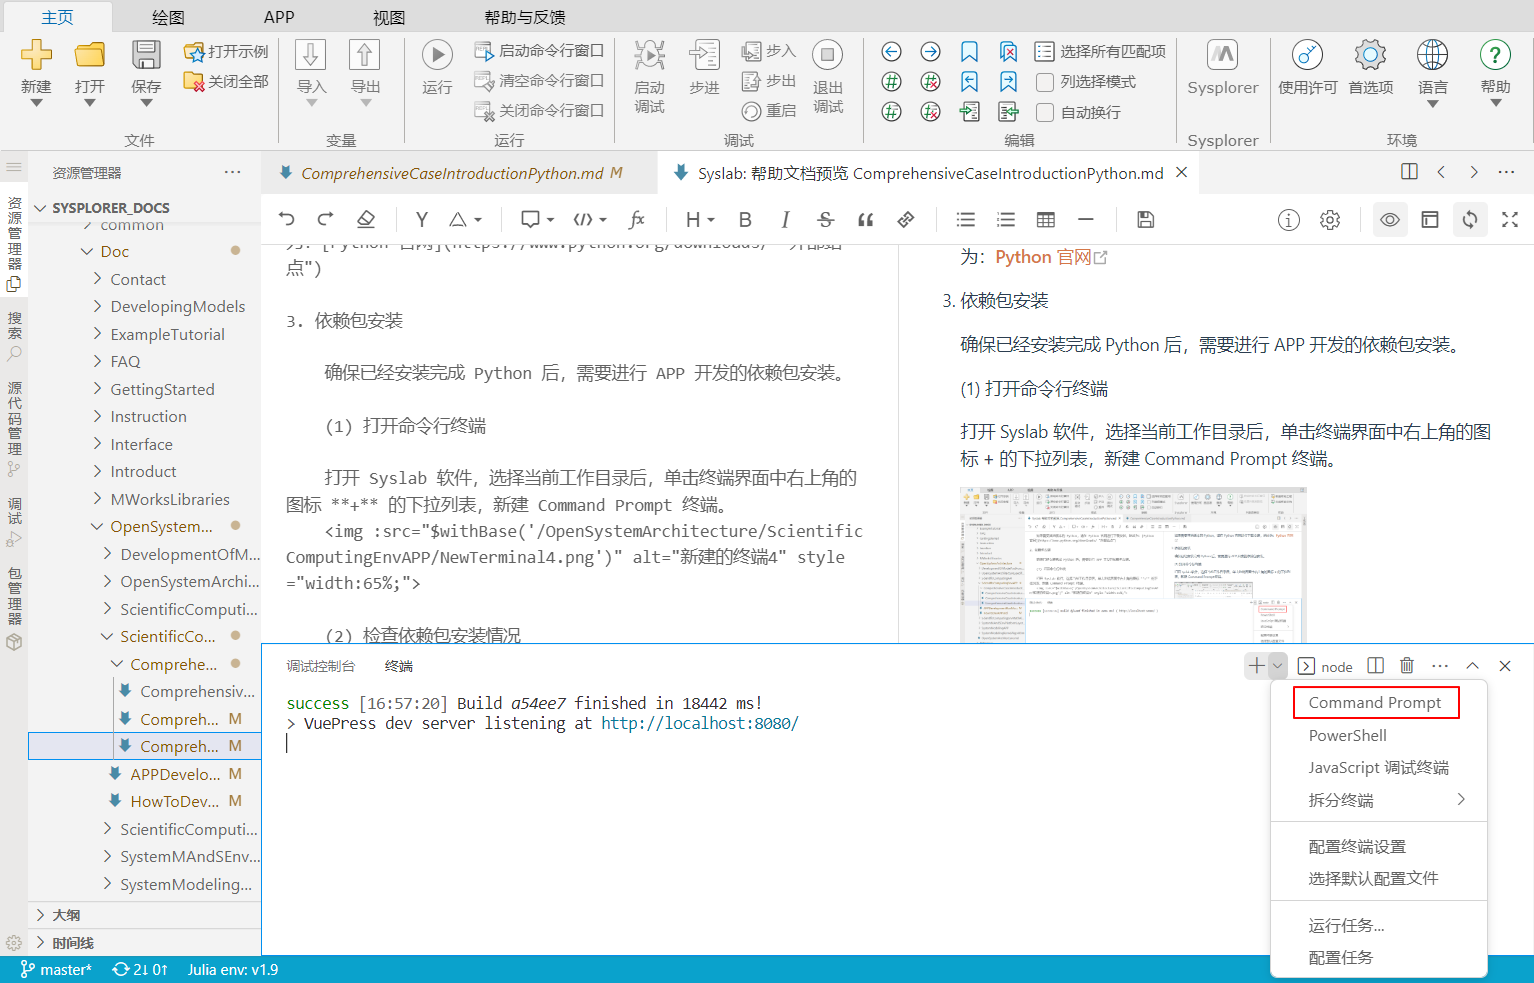Click the 运行 (Run) play icon
Viewport: 1534px width, 983px height.
click(437, 55)
